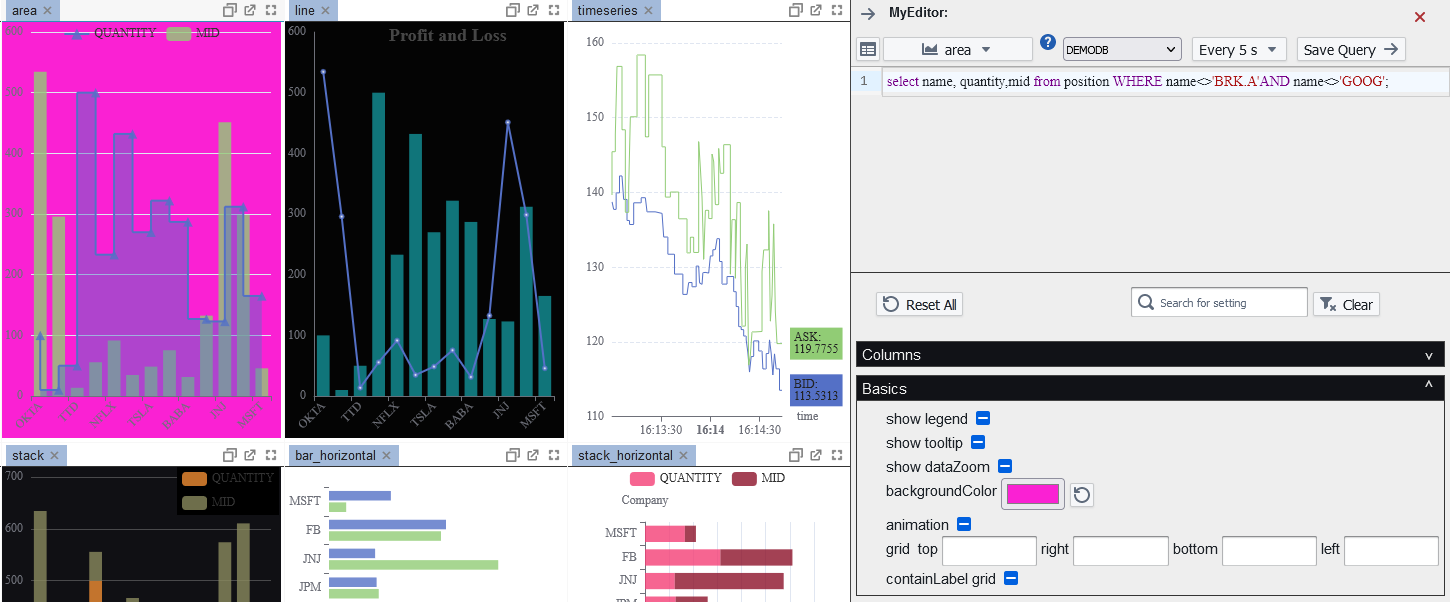Toggle QUANTITY series in stack_horizontal legend
The width and height of the screenshot is (1450, 602).
(x=676, y=478)
